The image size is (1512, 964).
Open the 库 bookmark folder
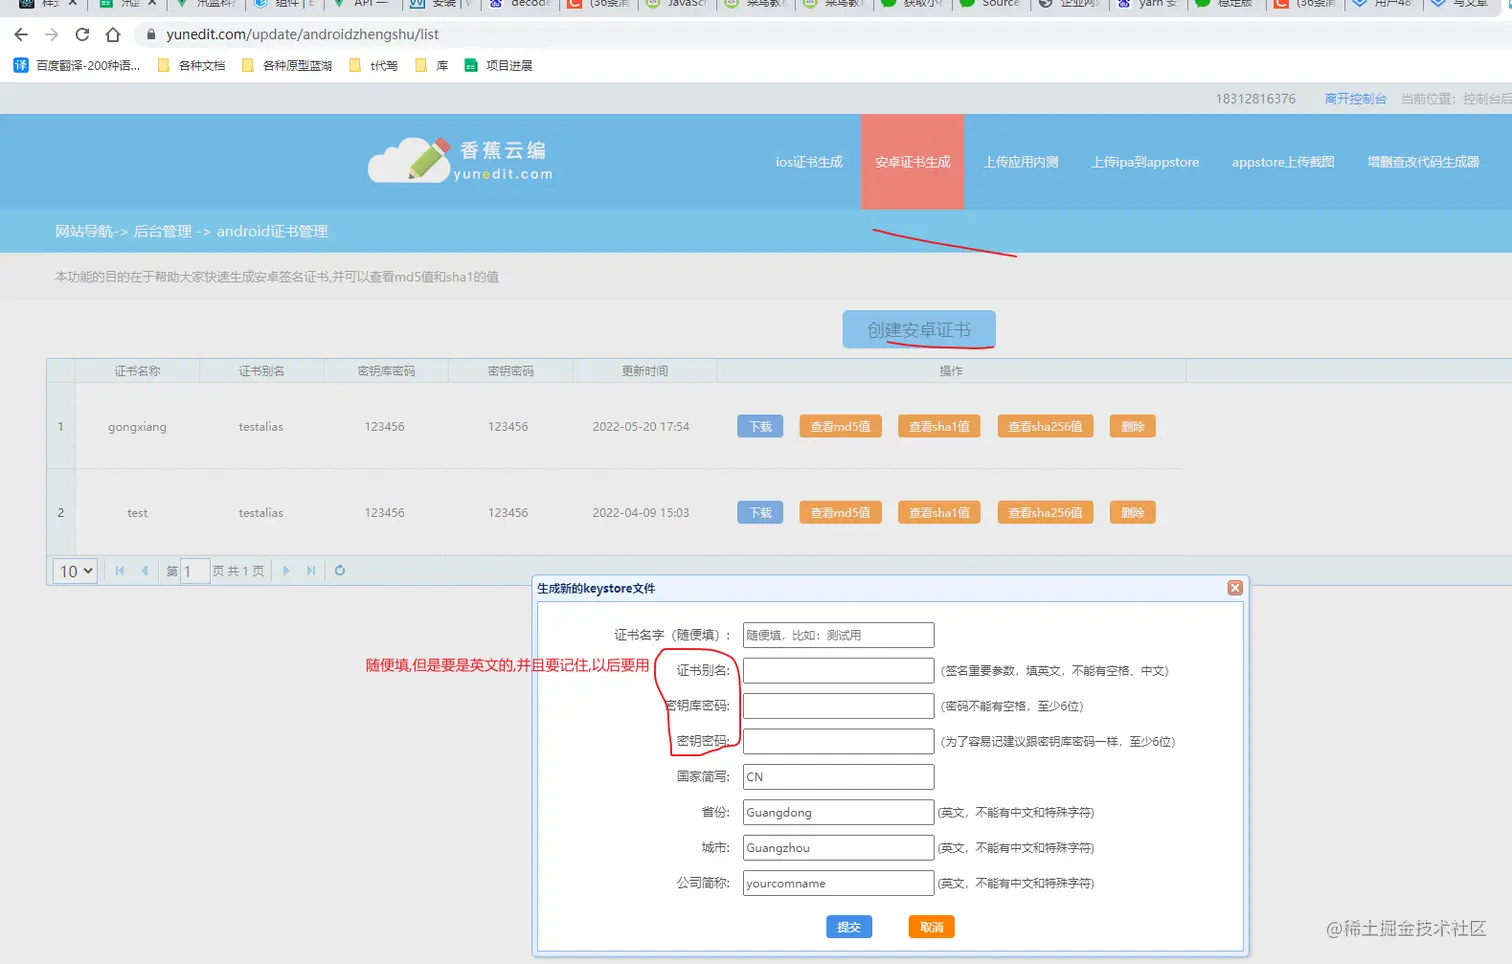pyautogui.click(x=432, y=66)
